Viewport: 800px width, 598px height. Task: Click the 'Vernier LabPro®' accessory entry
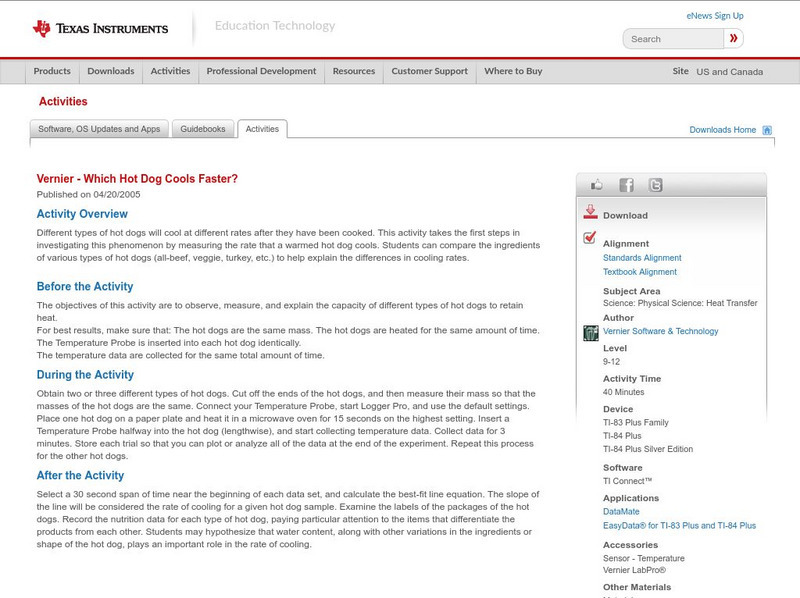(634, 570)
